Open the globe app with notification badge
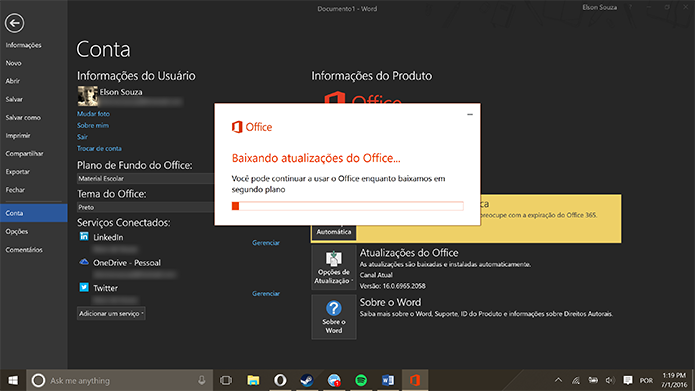The width and height of the screenshot is (695, 391). tap(334, 380)
